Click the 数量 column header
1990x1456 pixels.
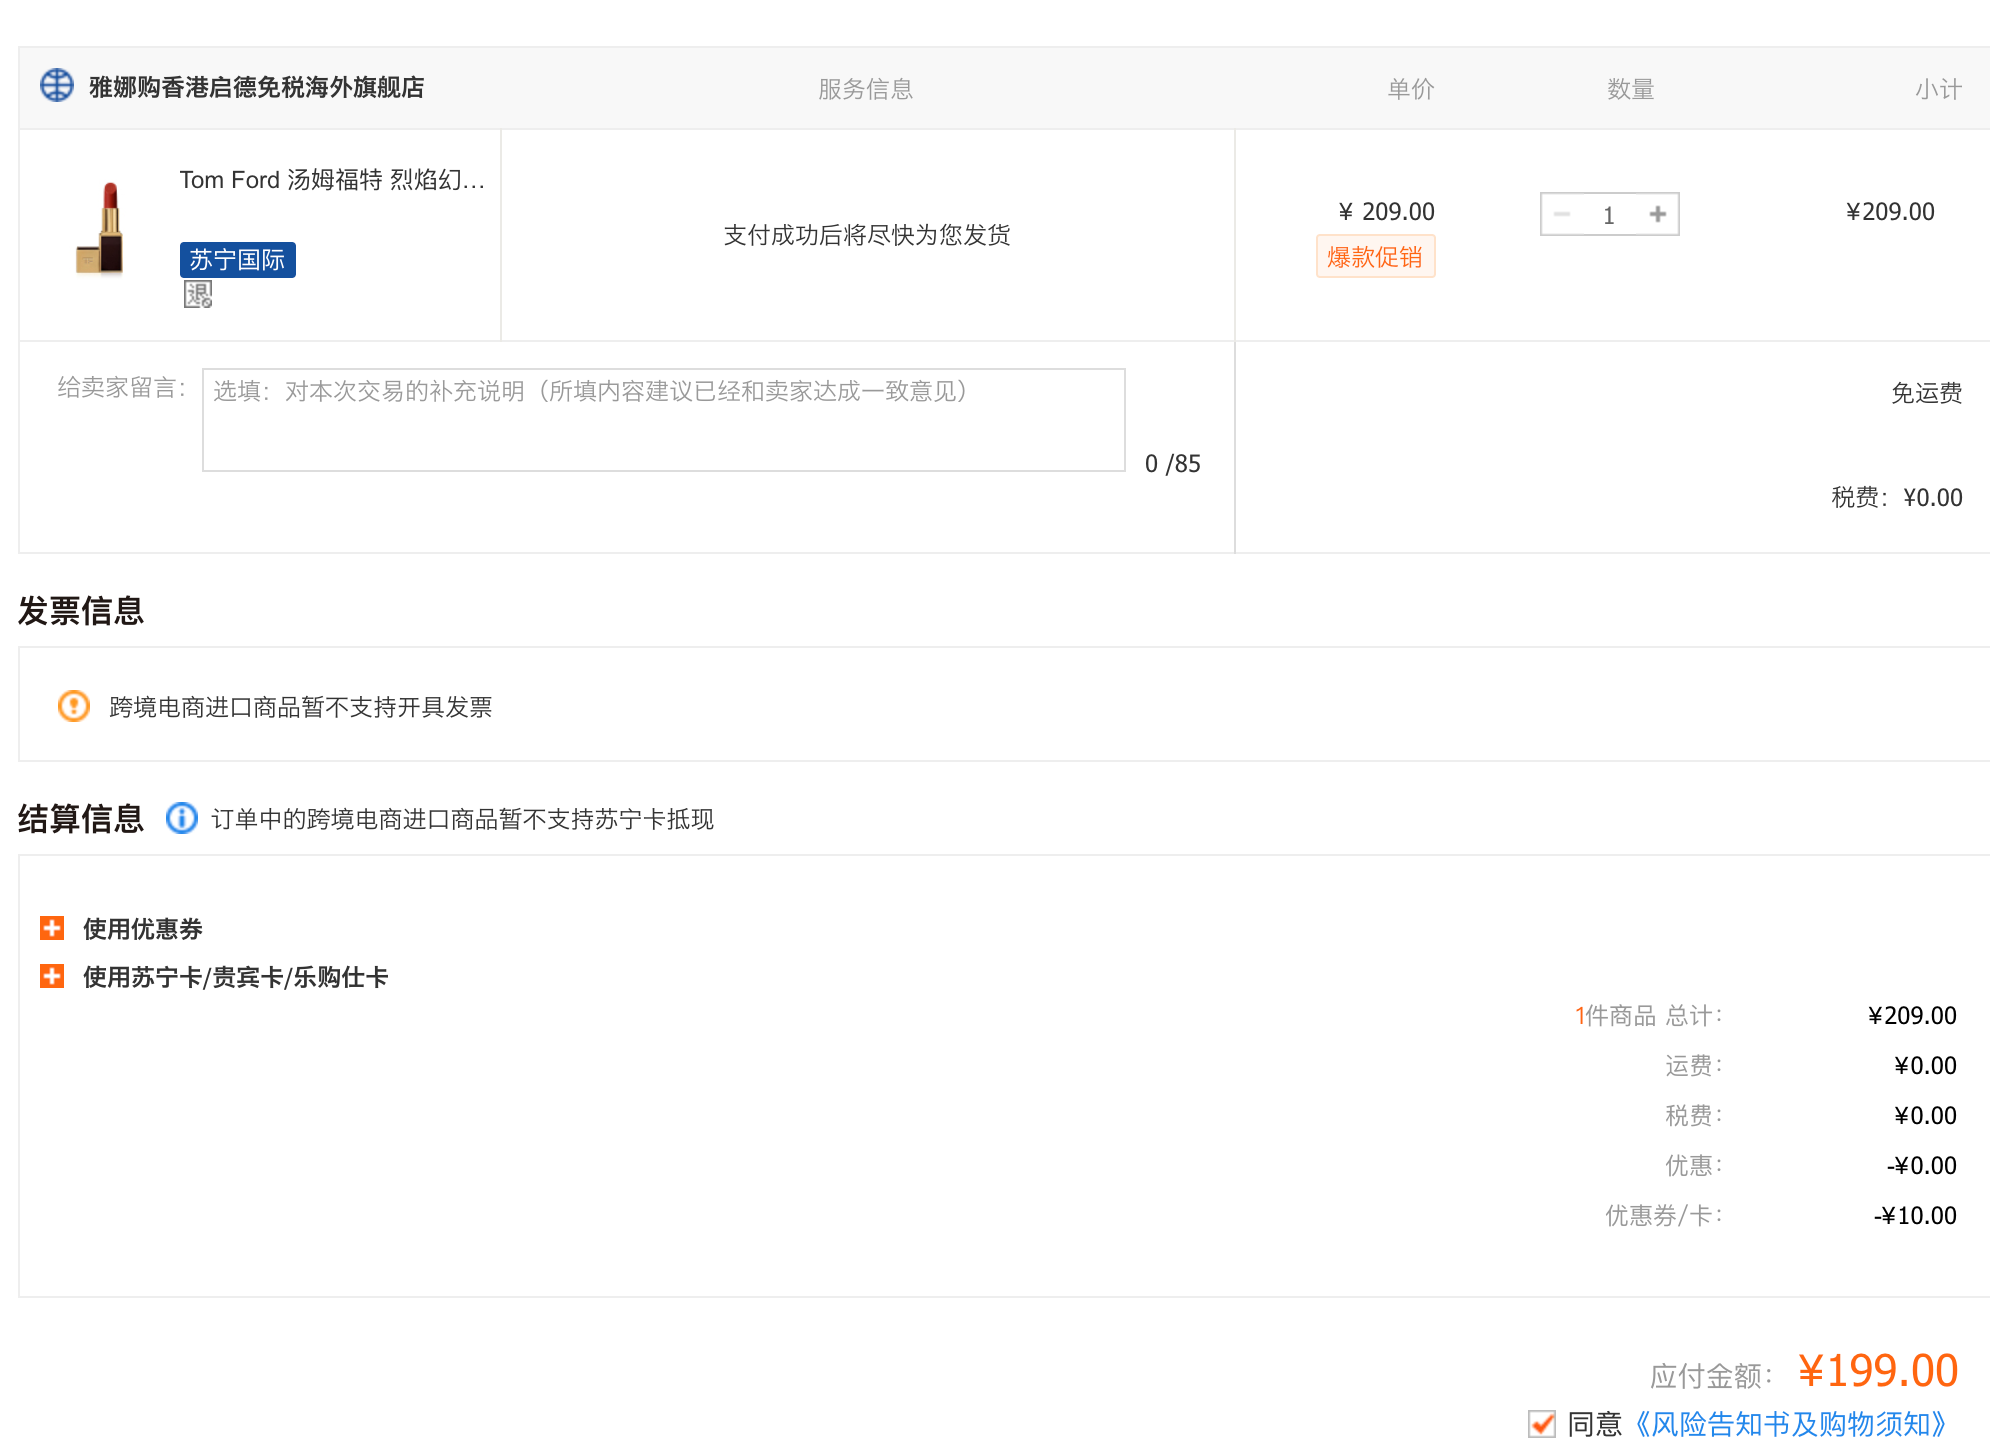pos(1631,89)
